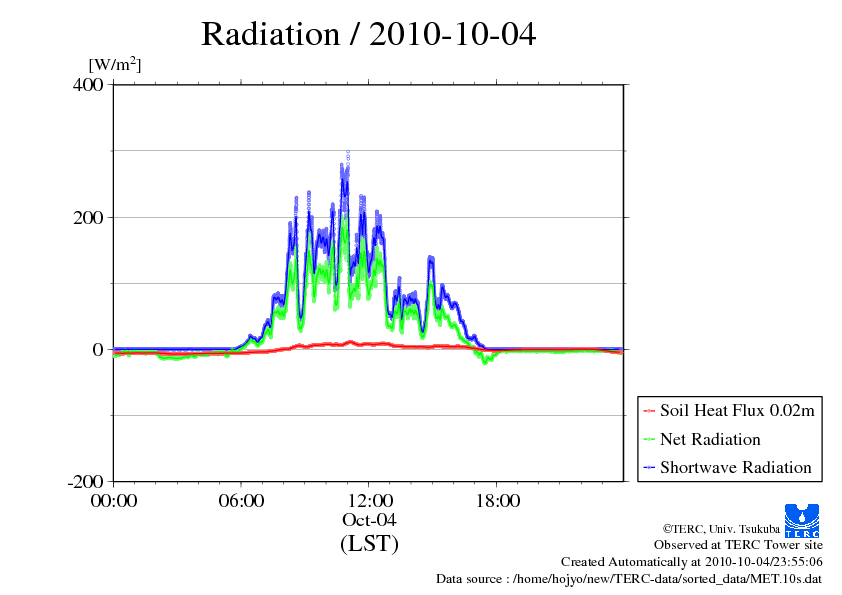Image resolution: width=842 pixels, height=595 pixels.
Task: Click the '[W/m2]' unit label
Action: click(x=115, y=64)
